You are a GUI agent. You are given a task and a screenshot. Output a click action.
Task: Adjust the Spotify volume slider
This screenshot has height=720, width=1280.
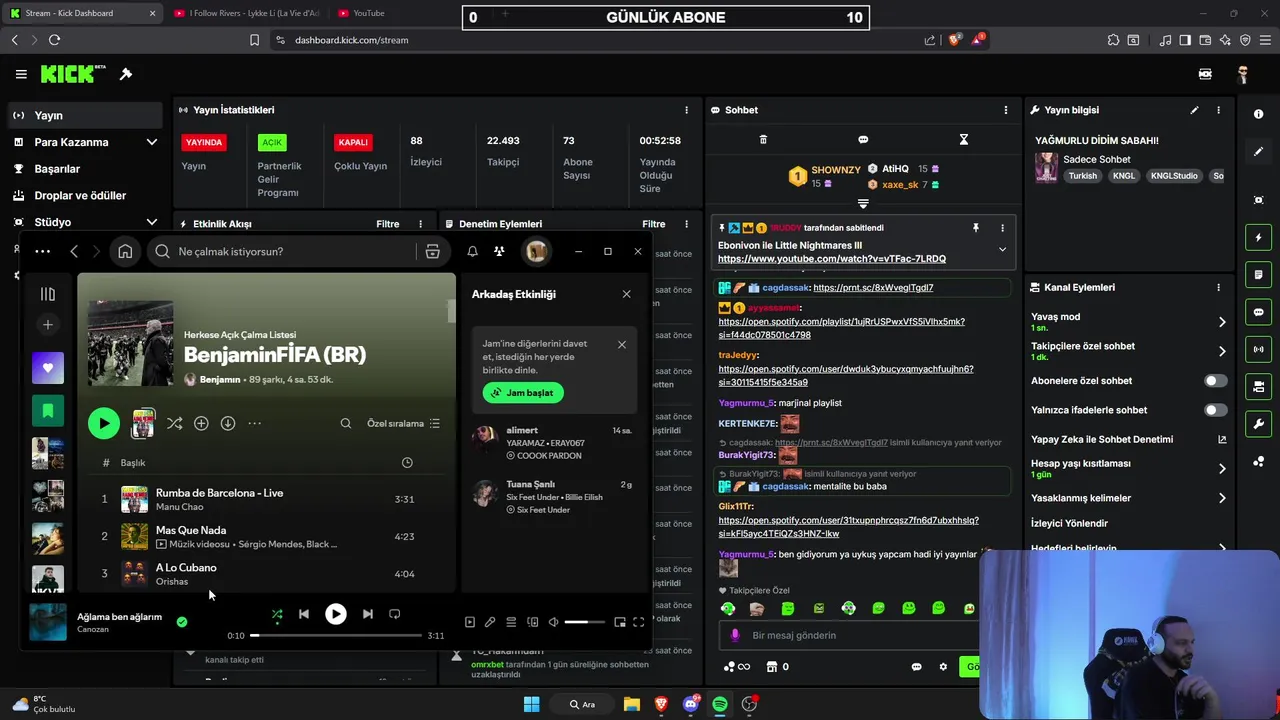(584, 622)
